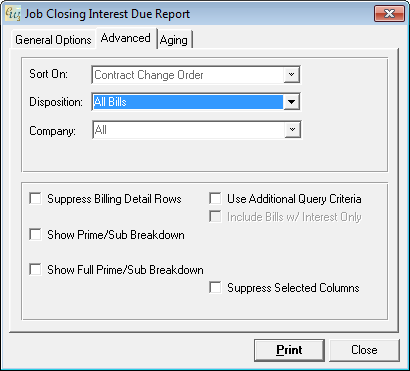The width and height of the screenshot is (410, 371).
Task: Expand the Company dropdown arrow
Action: coord(292,130)
